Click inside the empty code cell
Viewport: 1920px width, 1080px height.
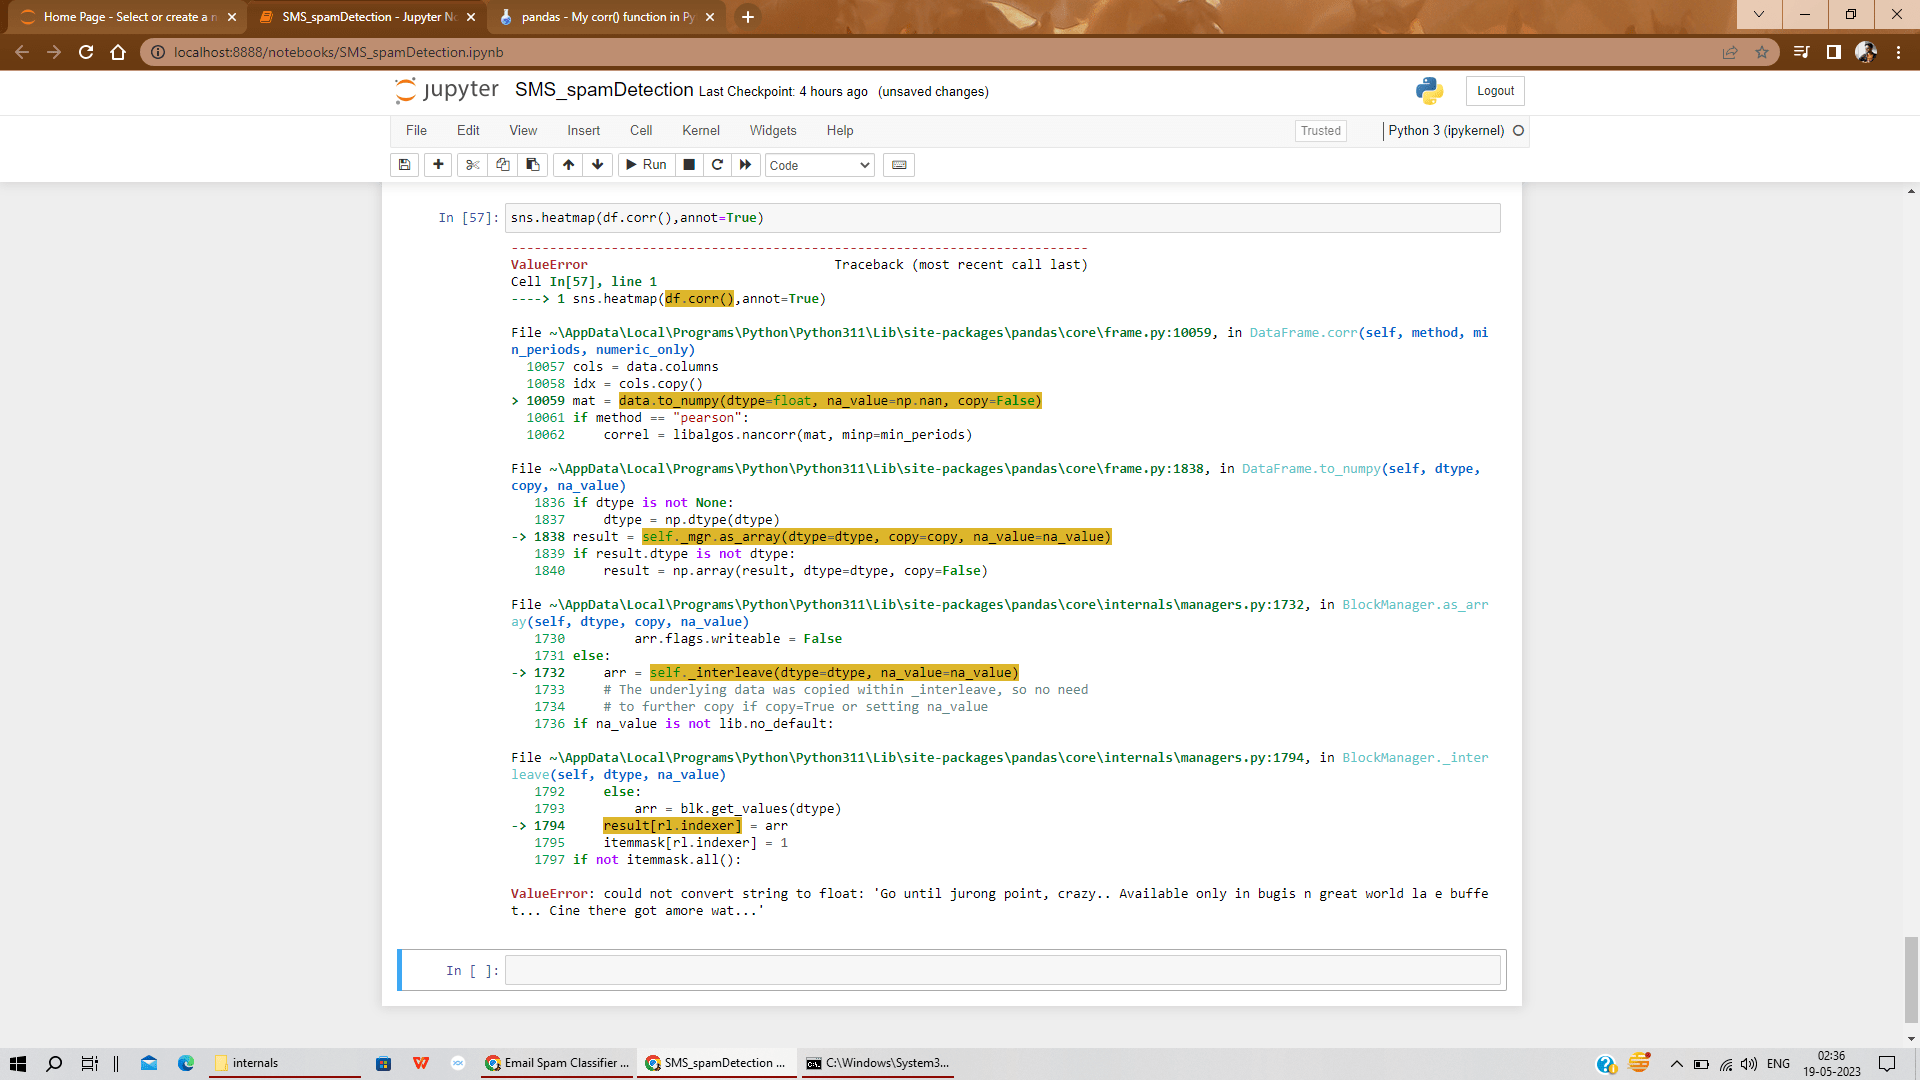[x=1000, y=969]
